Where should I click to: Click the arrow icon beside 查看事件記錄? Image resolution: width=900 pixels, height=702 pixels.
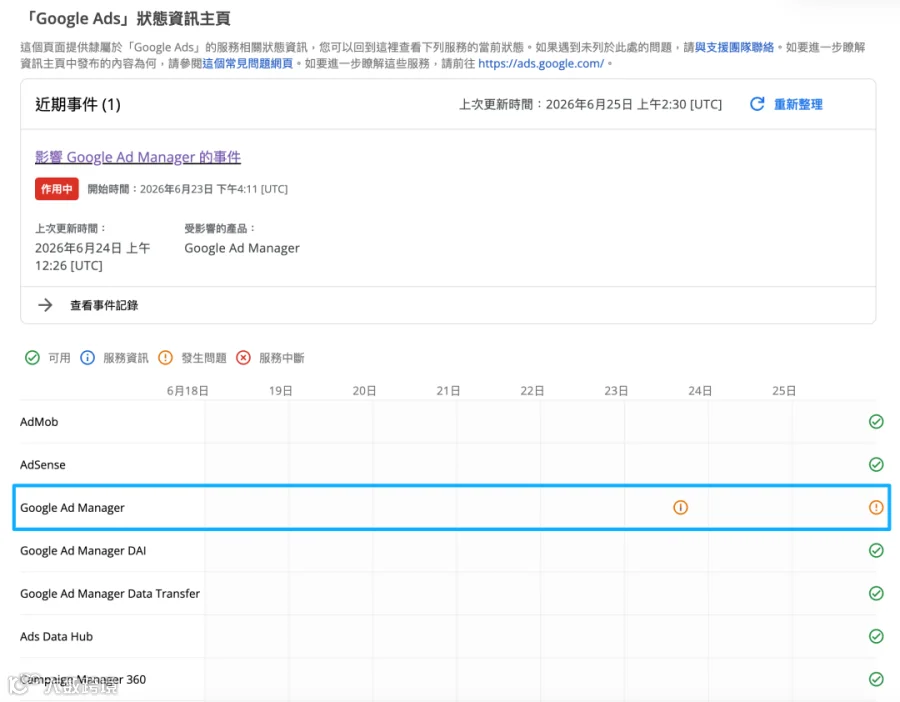pyautogui.click(x=45, y=305)
